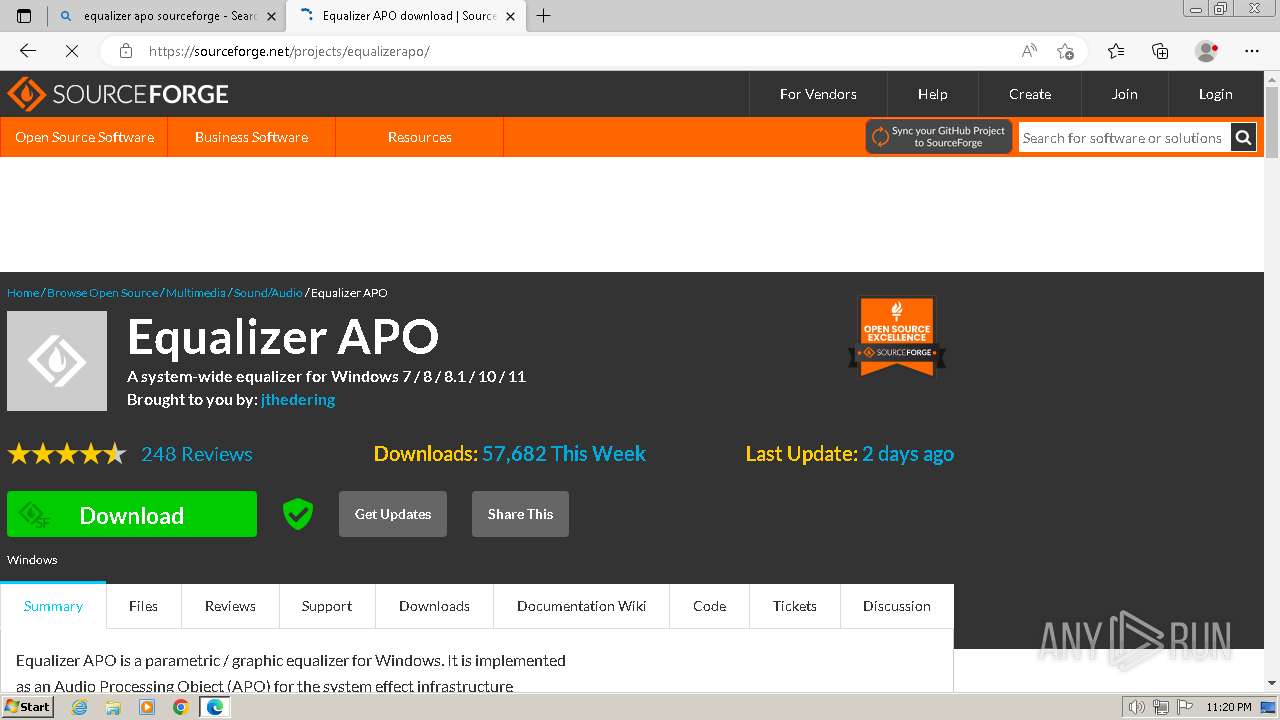Open File Explorer from taskbar
1280x720 pixels.
113,707
